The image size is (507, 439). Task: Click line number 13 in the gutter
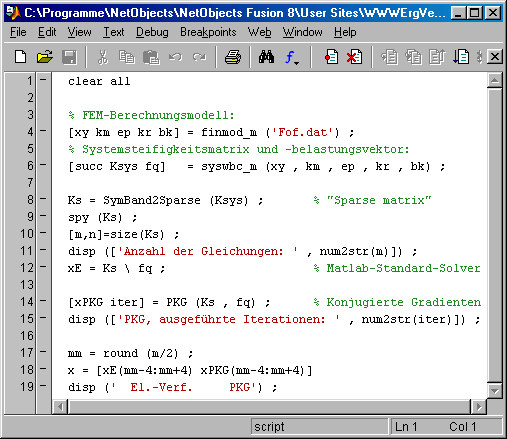pyautogui.click(x=27, y=285)
